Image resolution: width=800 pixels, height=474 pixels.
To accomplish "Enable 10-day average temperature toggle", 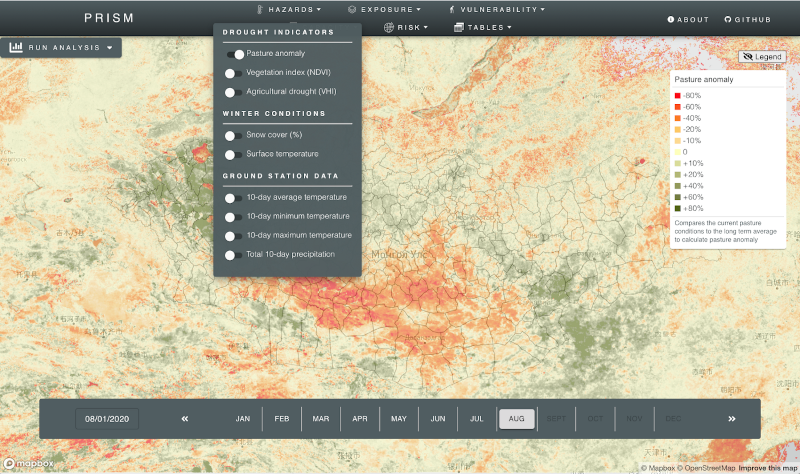I will pos(233,198).
